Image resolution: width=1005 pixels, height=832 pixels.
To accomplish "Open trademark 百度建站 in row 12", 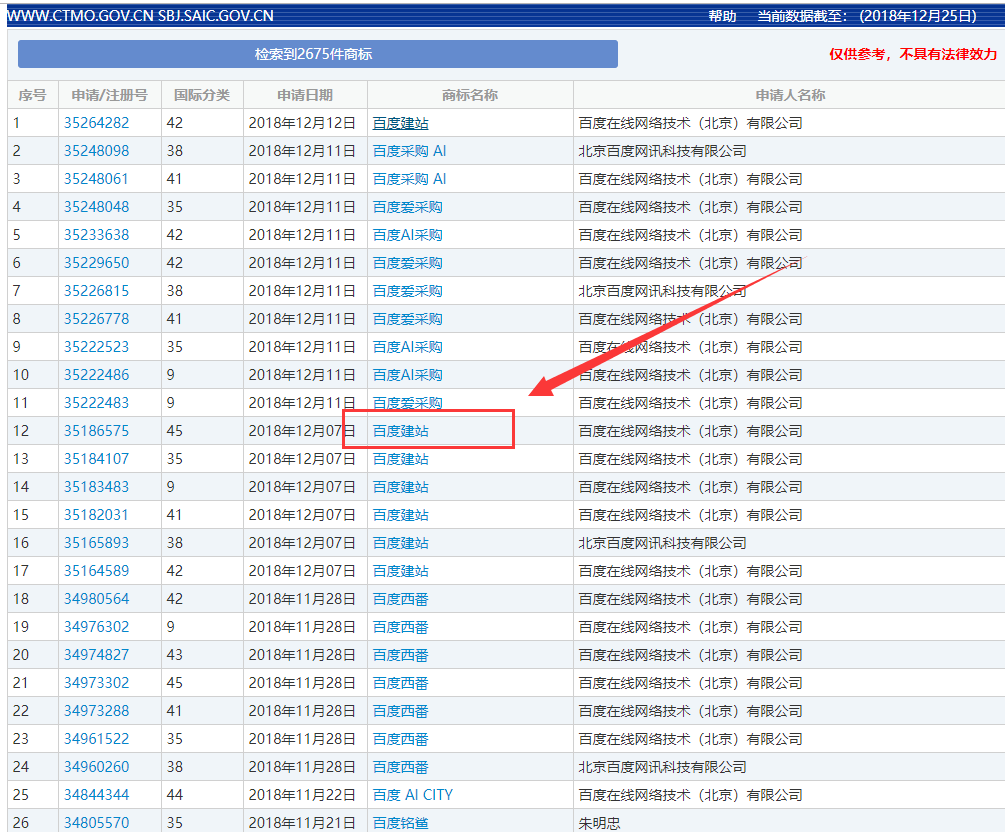I will click(x=401, y=431).
